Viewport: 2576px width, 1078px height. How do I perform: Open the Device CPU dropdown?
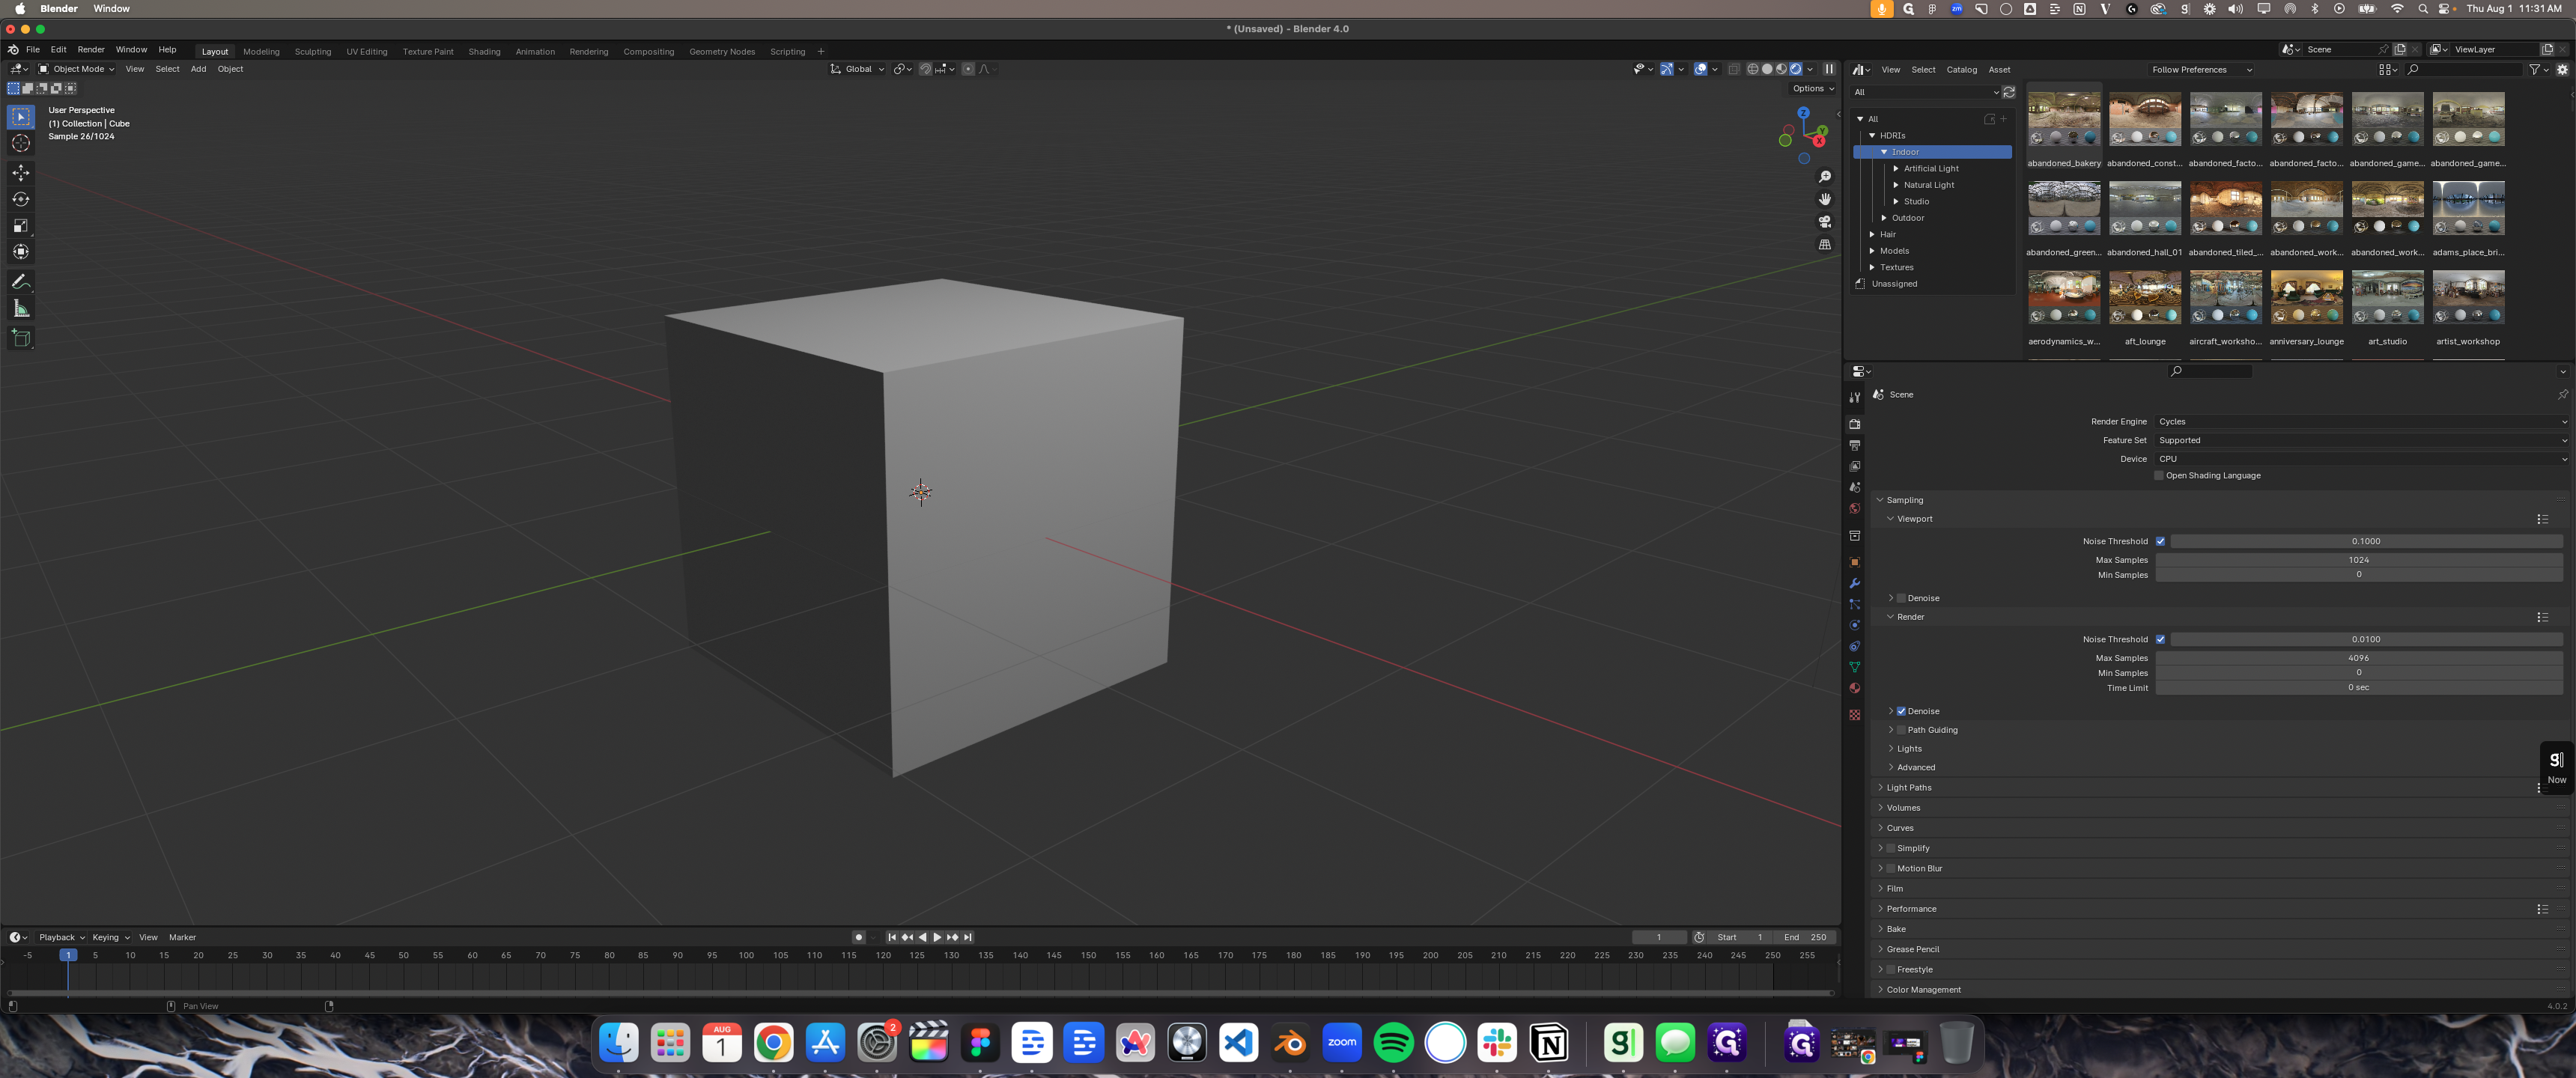tap(2362, 459)
